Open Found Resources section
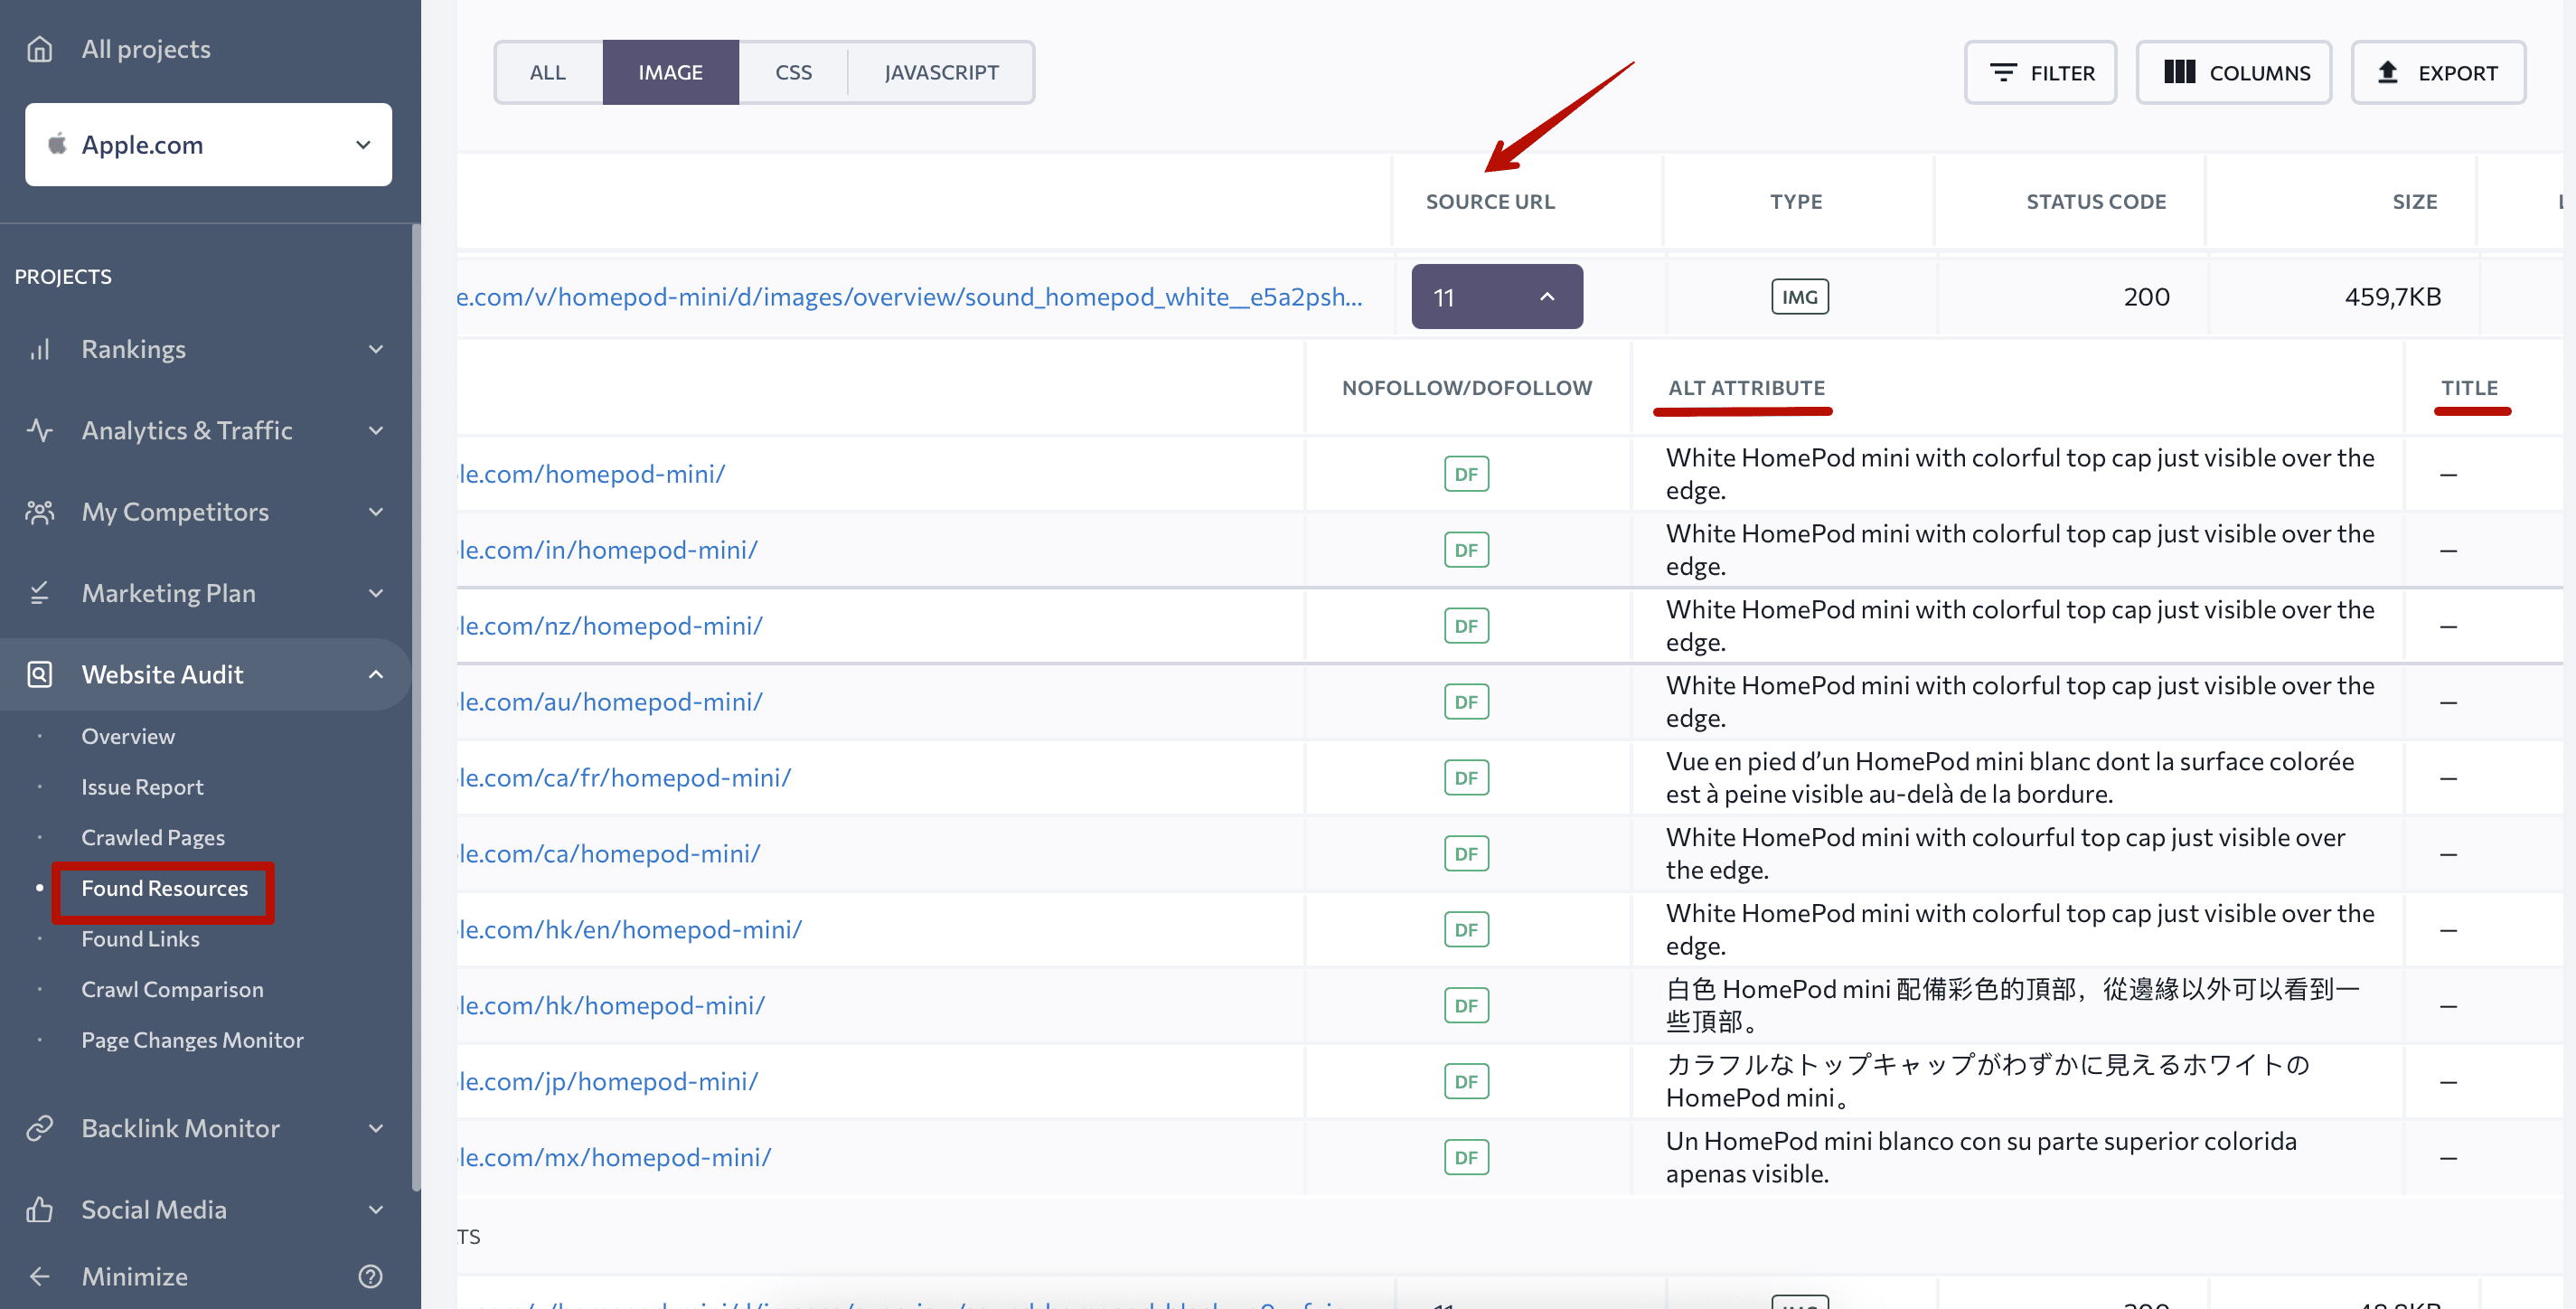 [164, 888]
